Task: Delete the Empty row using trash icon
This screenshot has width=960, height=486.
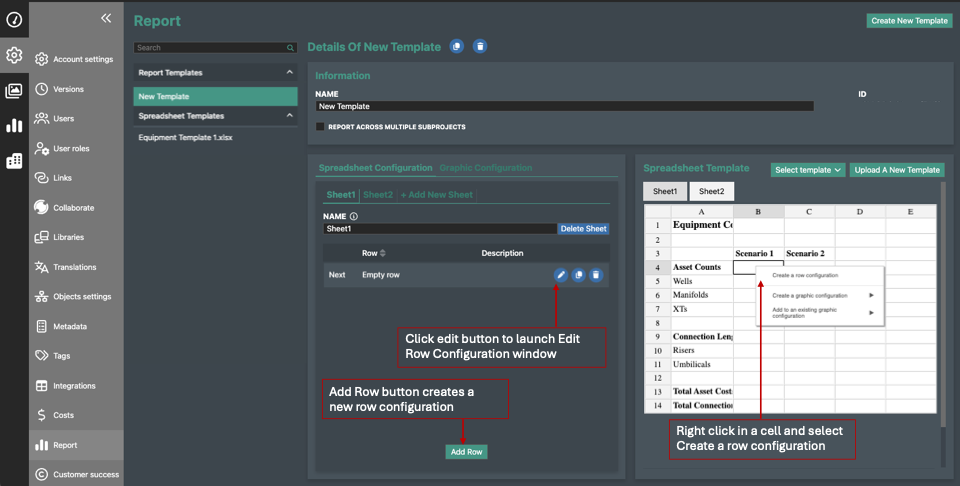Action: [x=596, y=275]
